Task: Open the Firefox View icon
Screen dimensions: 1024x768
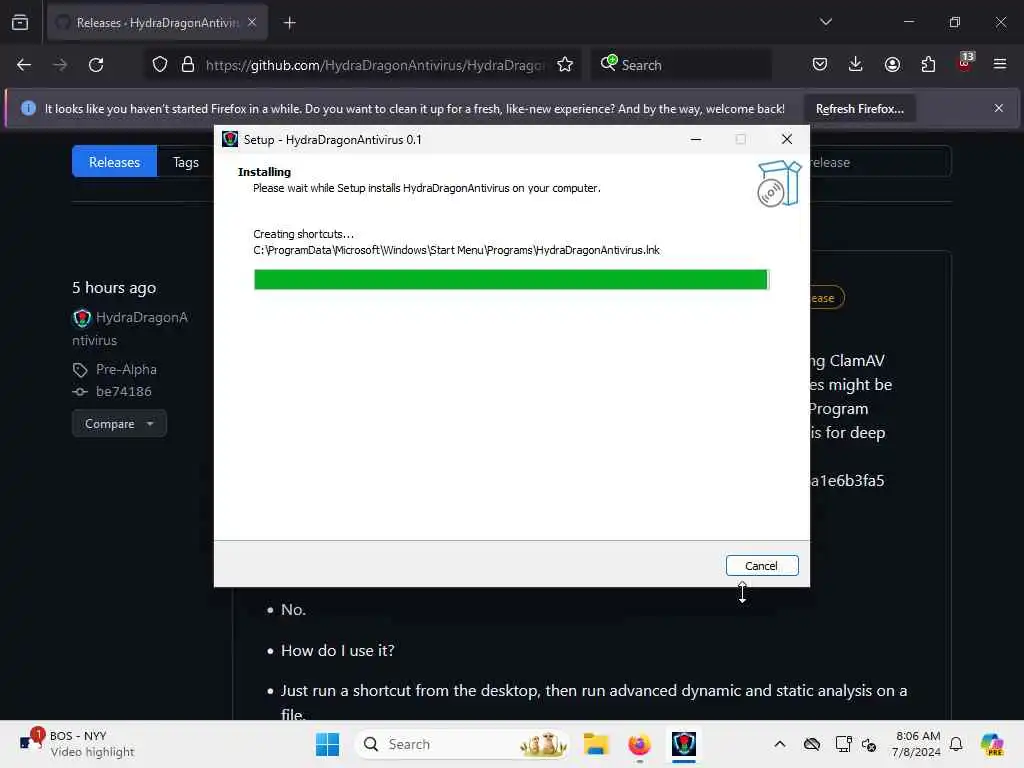Action: 20,23
